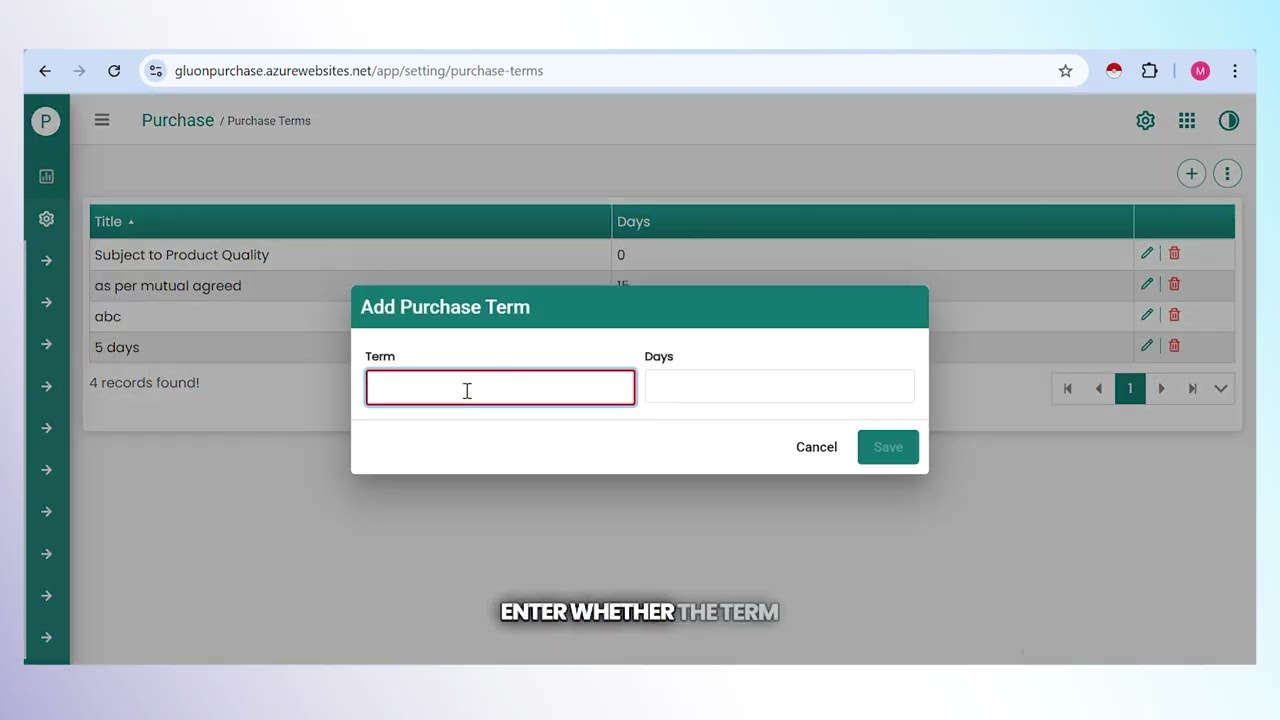Open the P profile circle in sidebar

point(45,121)
